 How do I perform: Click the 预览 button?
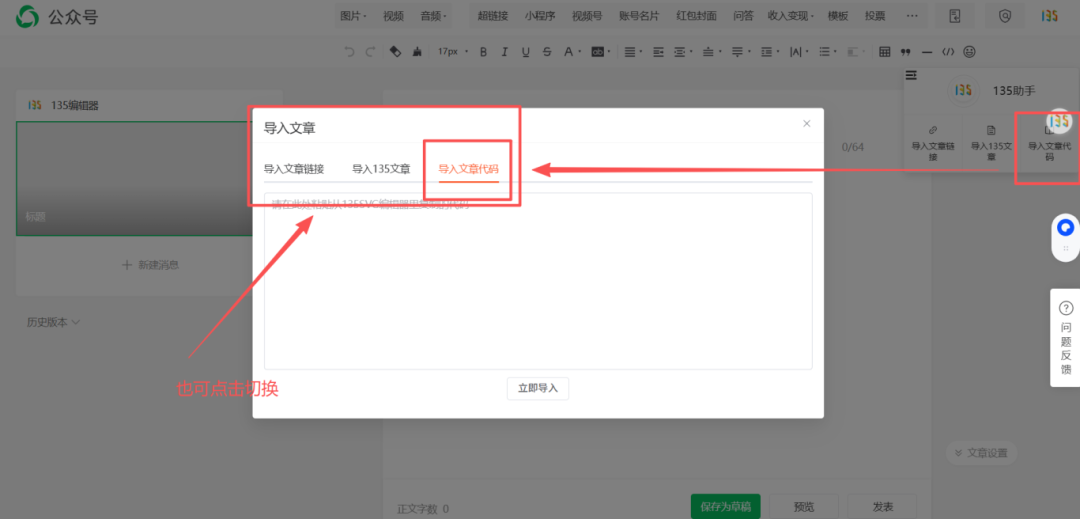point(804,507)
